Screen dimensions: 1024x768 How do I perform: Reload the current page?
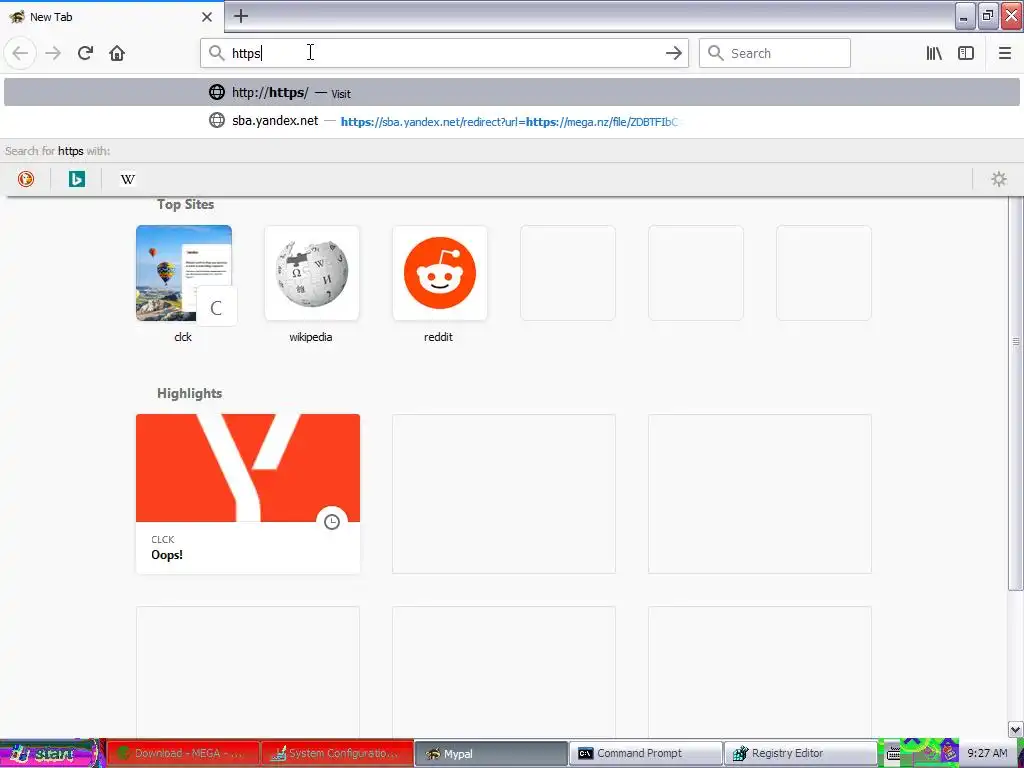tap(85, 53)
